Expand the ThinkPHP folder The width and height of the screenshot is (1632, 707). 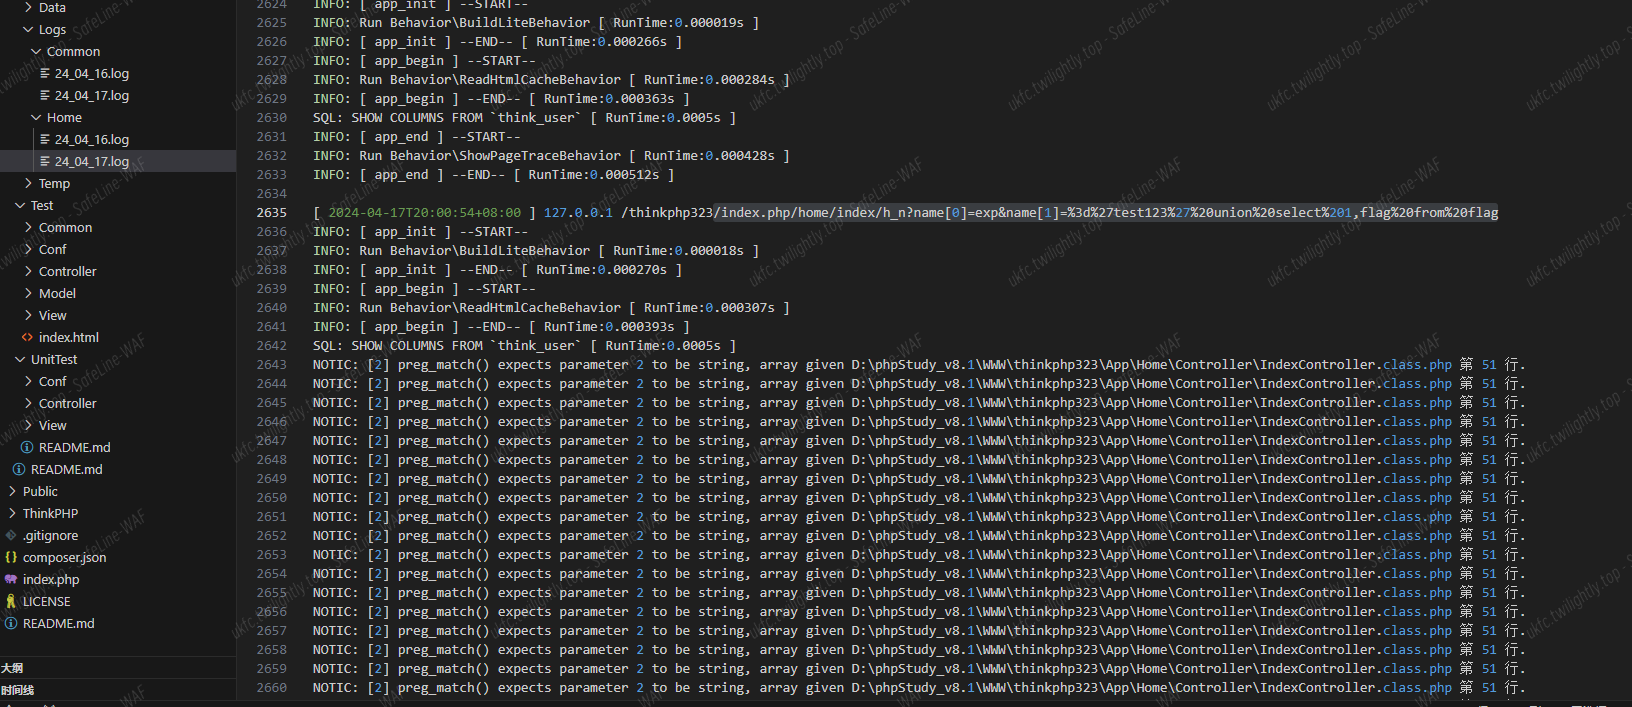[12, 514]
